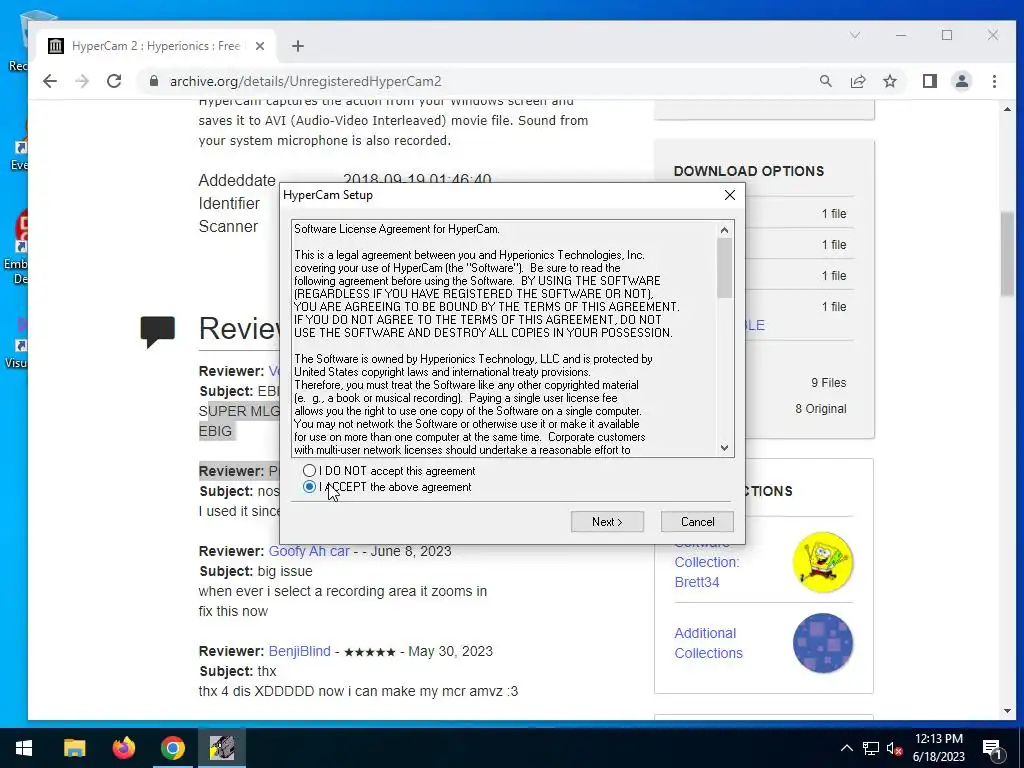Click the license agreement scrollbar thumb
This screenshot has width=1024, height=768.
pyautogui.click(x=724, y=268)
